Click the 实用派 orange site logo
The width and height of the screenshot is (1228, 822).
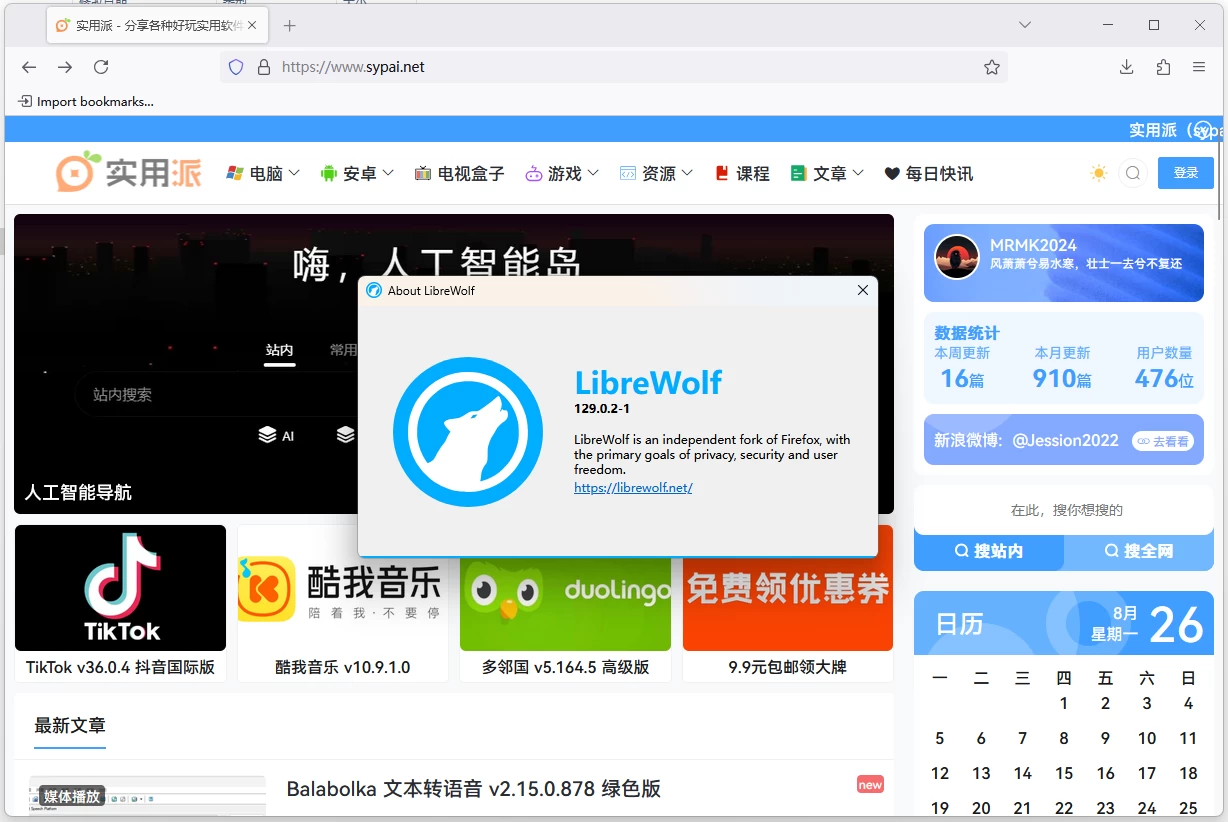(128, 172)
